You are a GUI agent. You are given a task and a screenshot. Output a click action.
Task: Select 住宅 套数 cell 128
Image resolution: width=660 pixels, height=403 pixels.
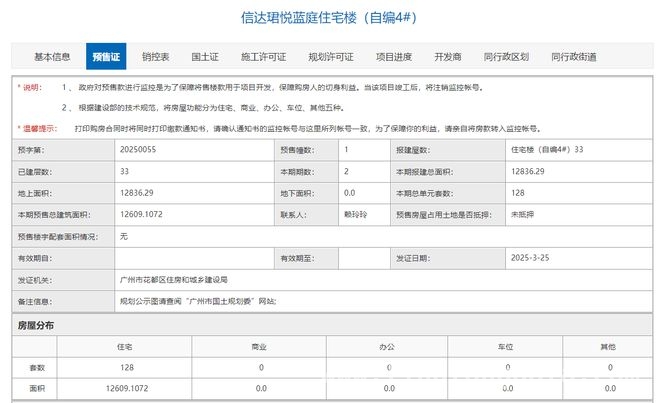pos(127,368)
